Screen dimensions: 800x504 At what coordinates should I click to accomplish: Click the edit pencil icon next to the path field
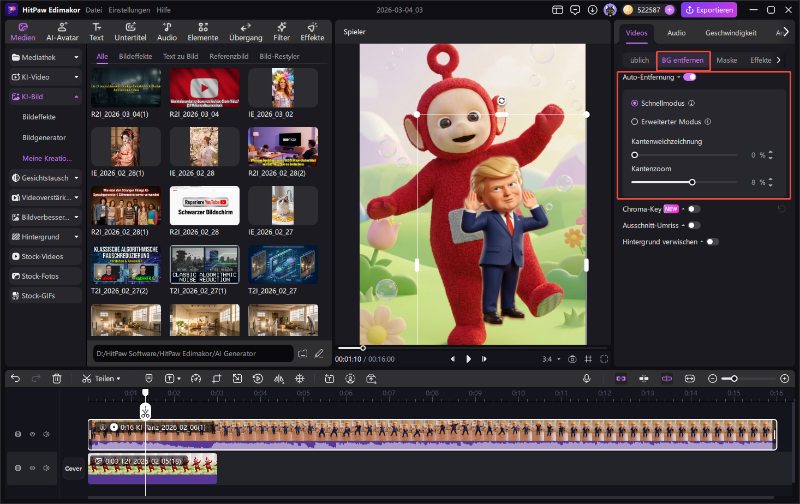coord(319,353)
